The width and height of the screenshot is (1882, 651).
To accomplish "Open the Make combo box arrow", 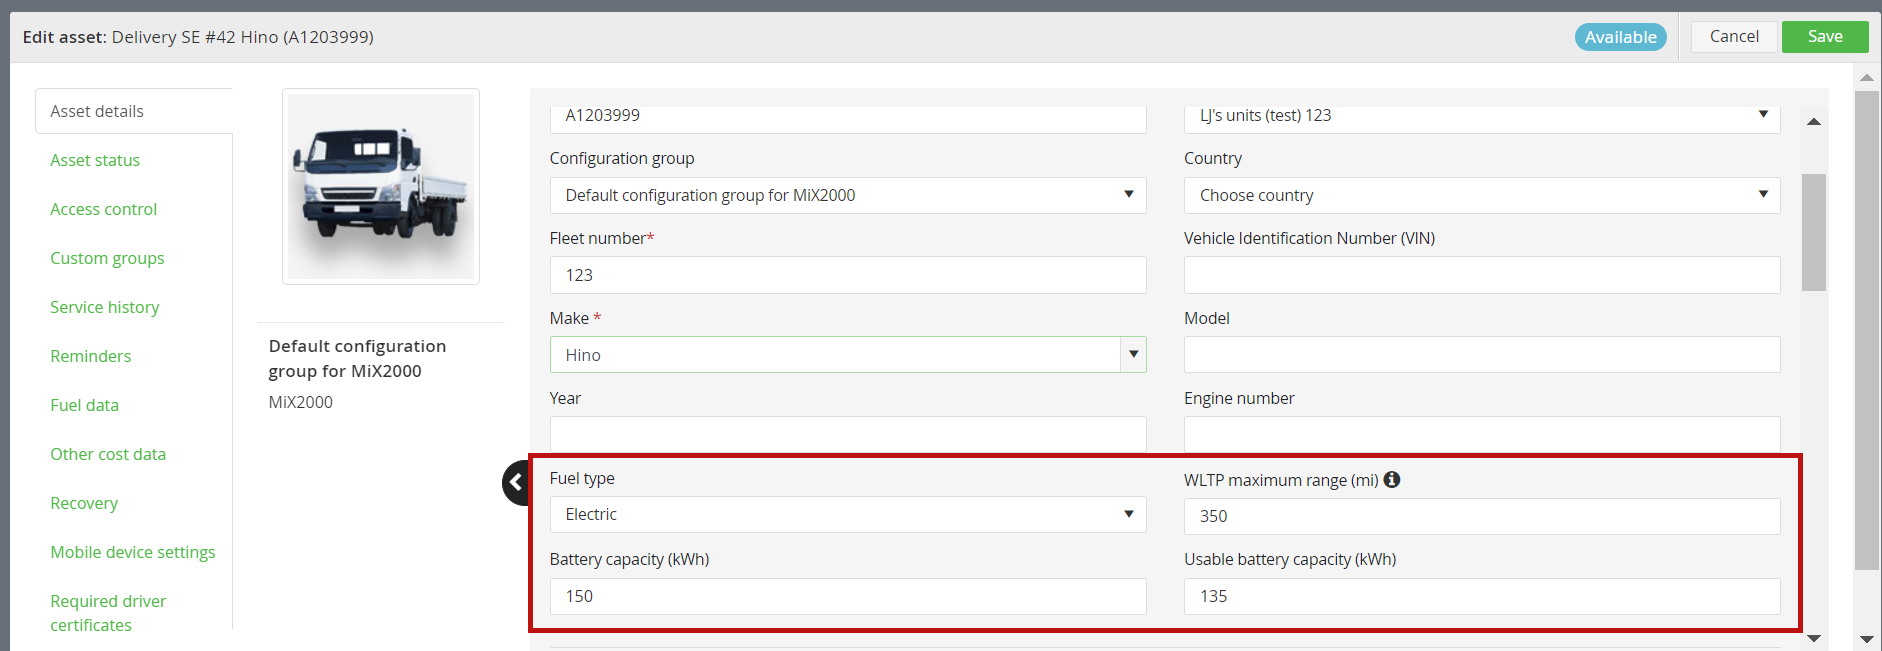I will tap(1133, 354).
